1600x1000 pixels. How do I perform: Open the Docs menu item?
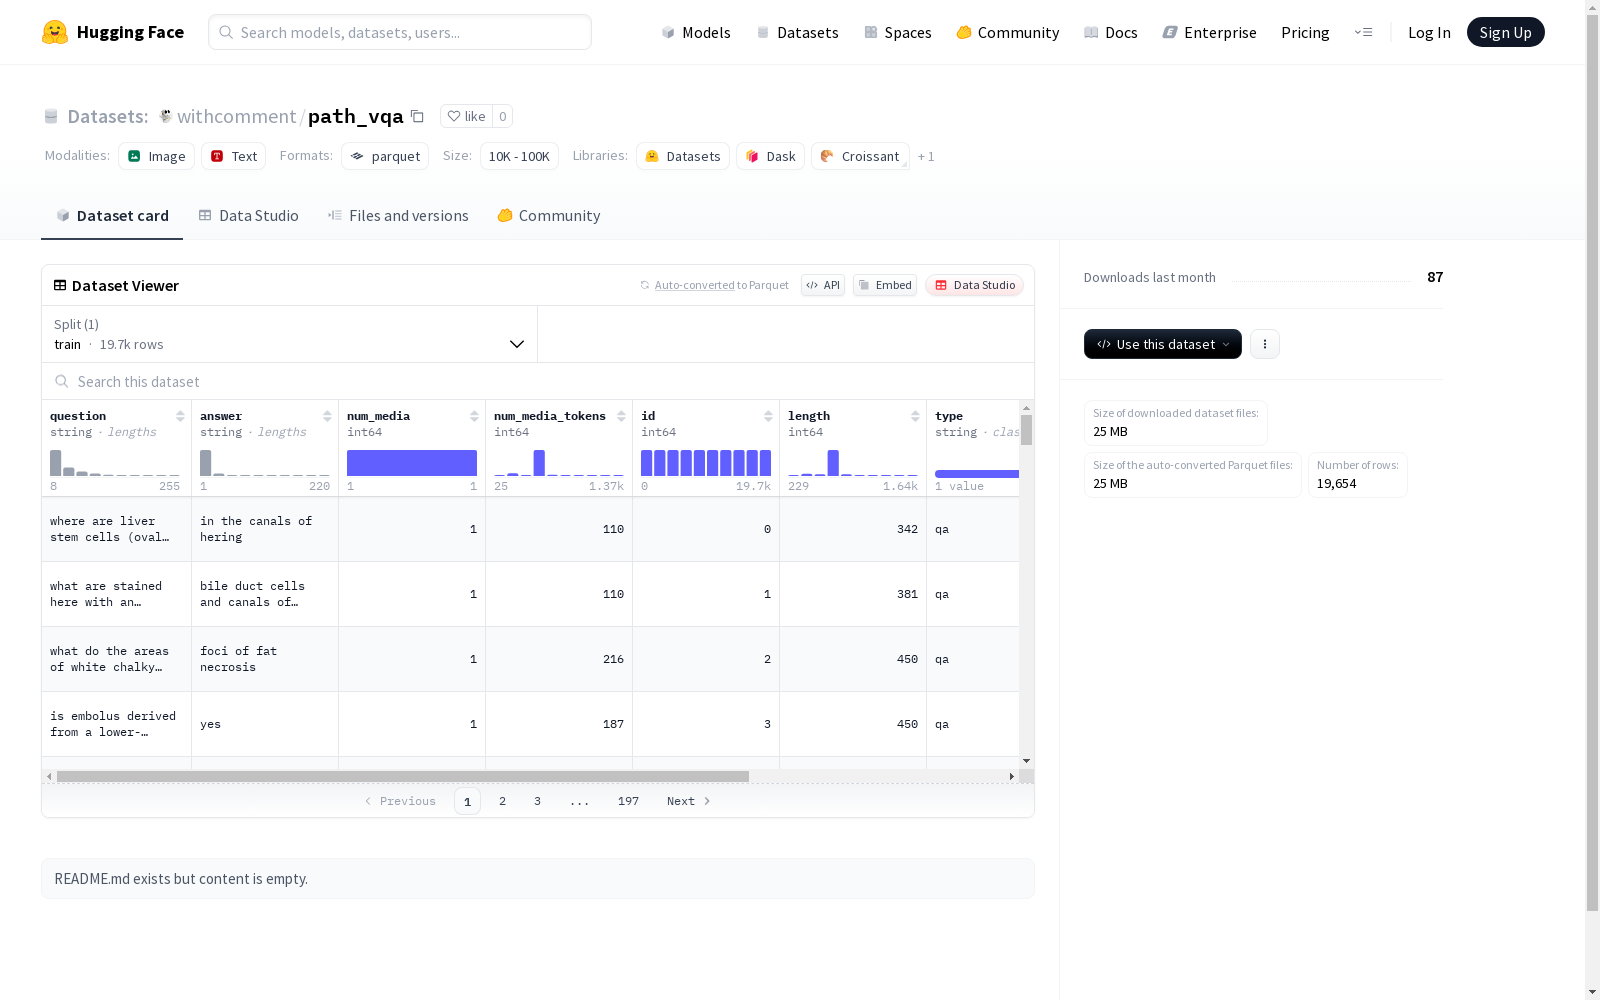(1111, 32)
